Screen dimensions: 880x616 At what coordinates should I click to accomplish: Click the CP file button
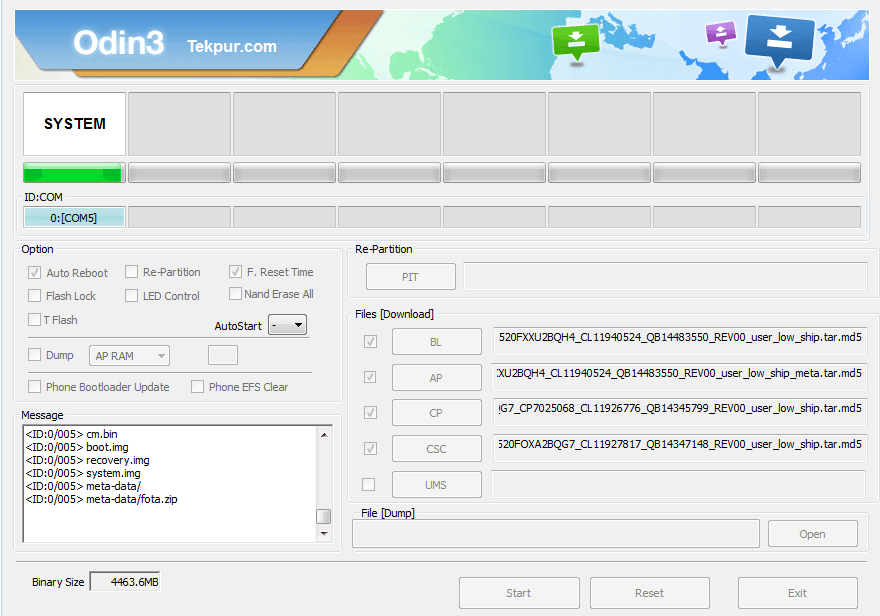(x=437, y=413)
